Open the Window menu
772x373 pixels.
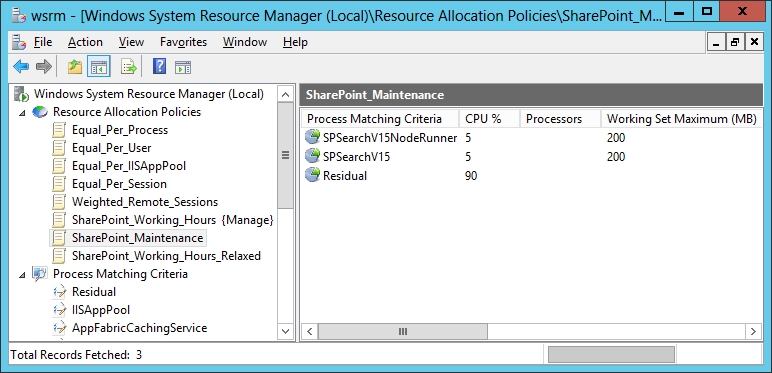245,42
